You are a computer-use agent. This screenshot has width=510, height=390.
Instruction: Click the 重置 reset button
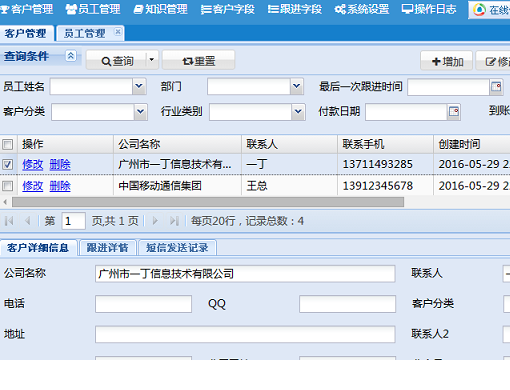tap(199, 61)
